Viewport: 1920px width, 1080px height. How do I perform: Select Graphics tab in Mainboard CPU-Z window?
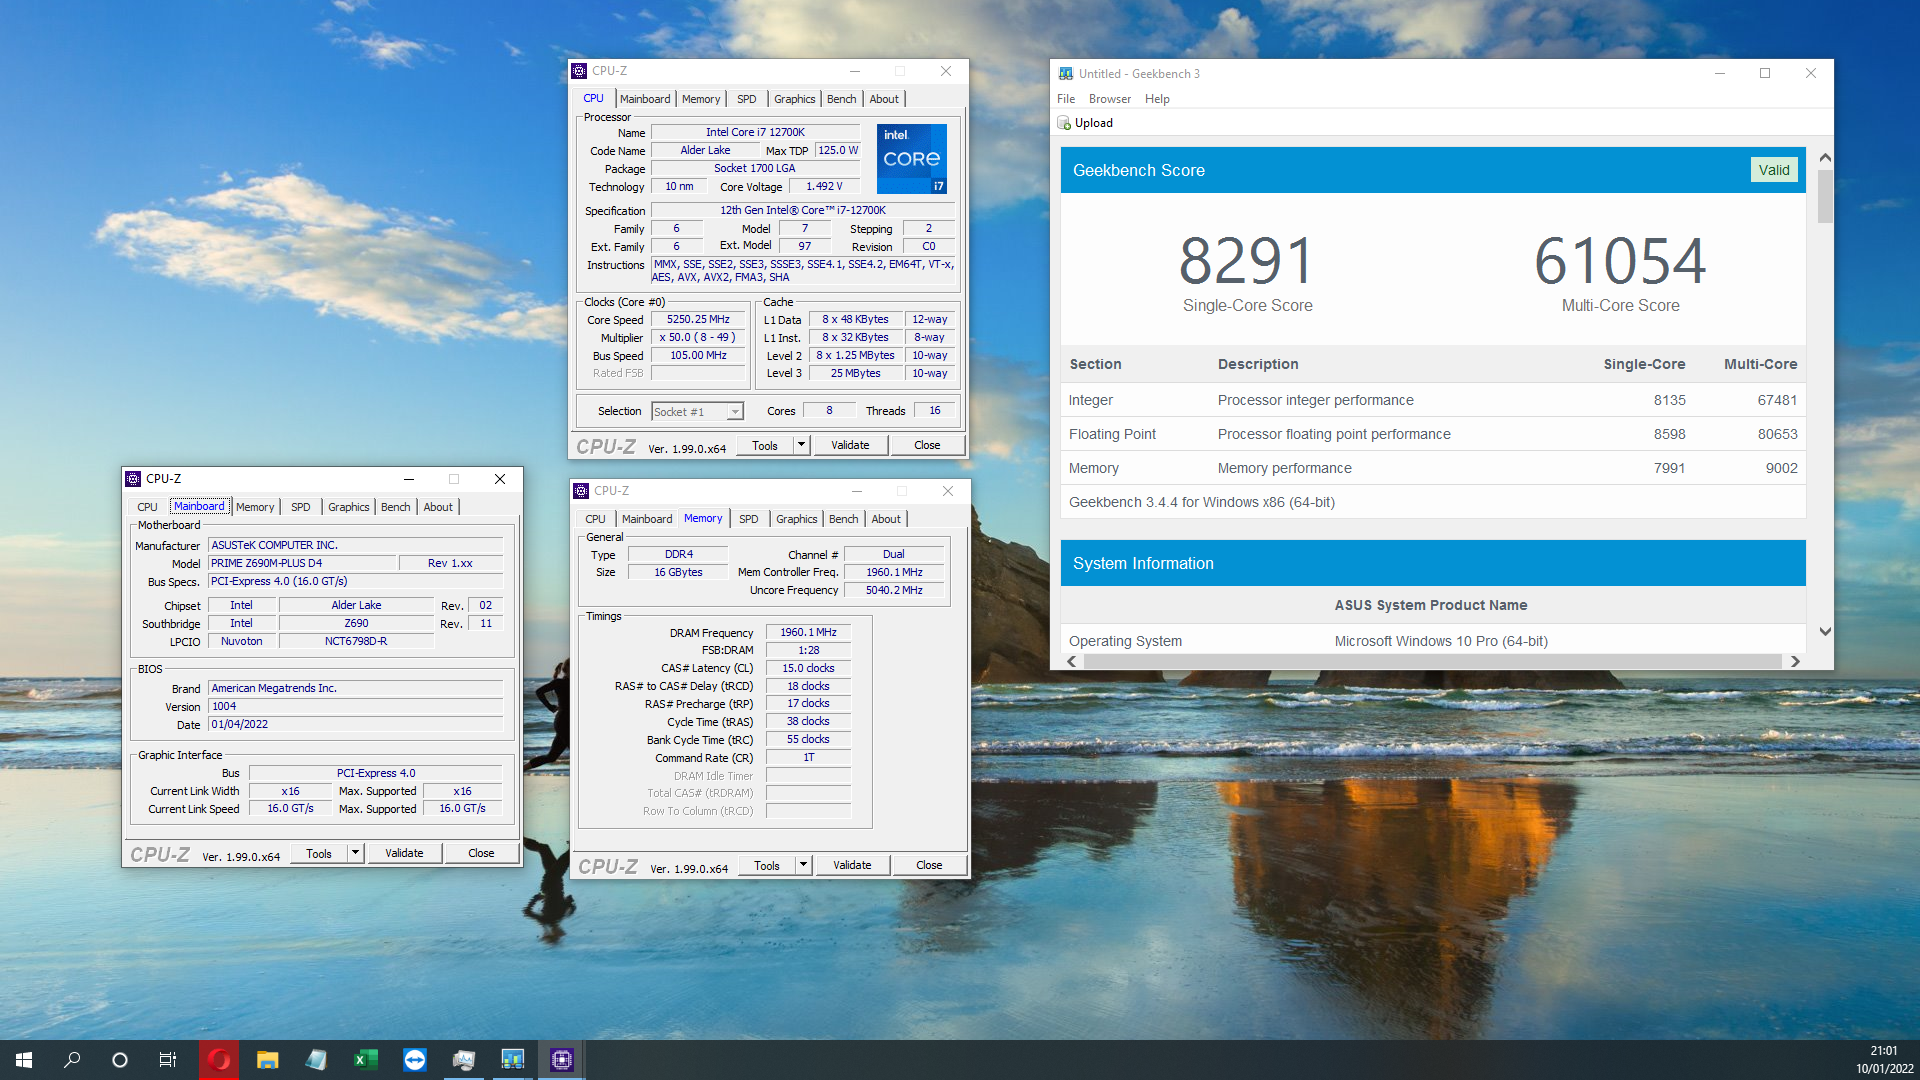(x=349, y=507)
